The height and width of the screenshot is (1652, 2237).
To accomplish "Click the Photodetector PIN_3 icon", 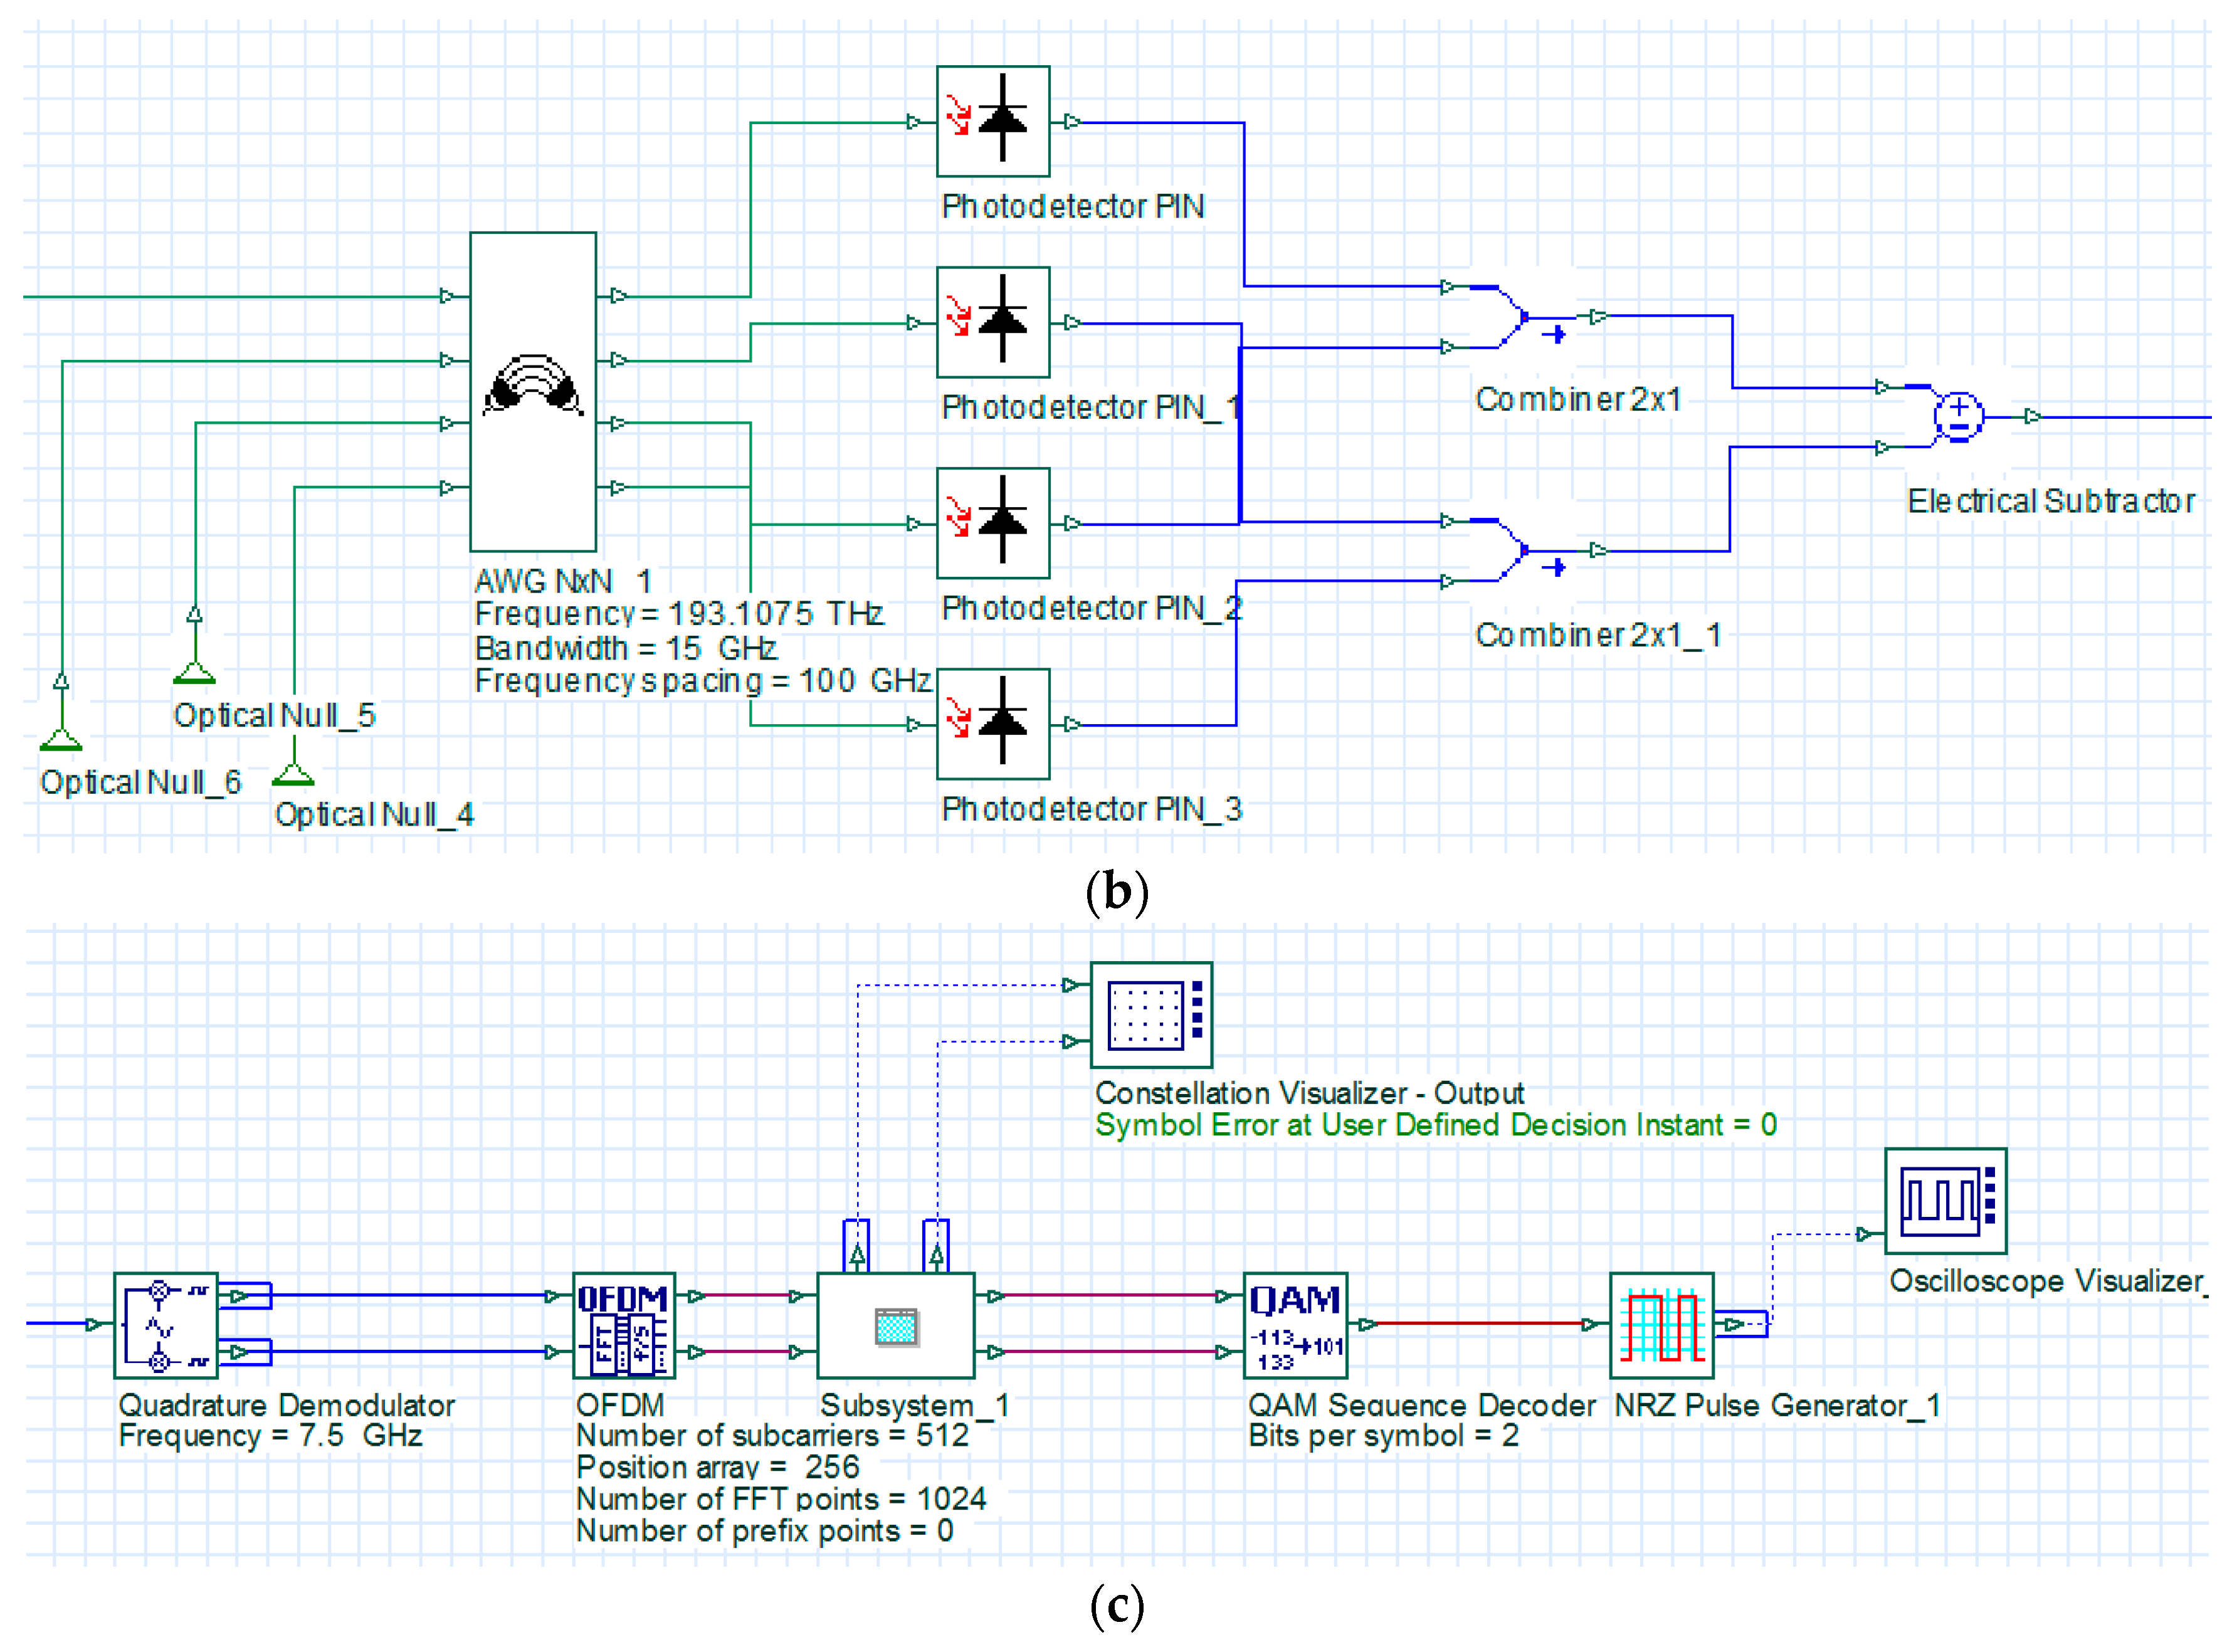I will pyautogui.click(x=992, y=724).
